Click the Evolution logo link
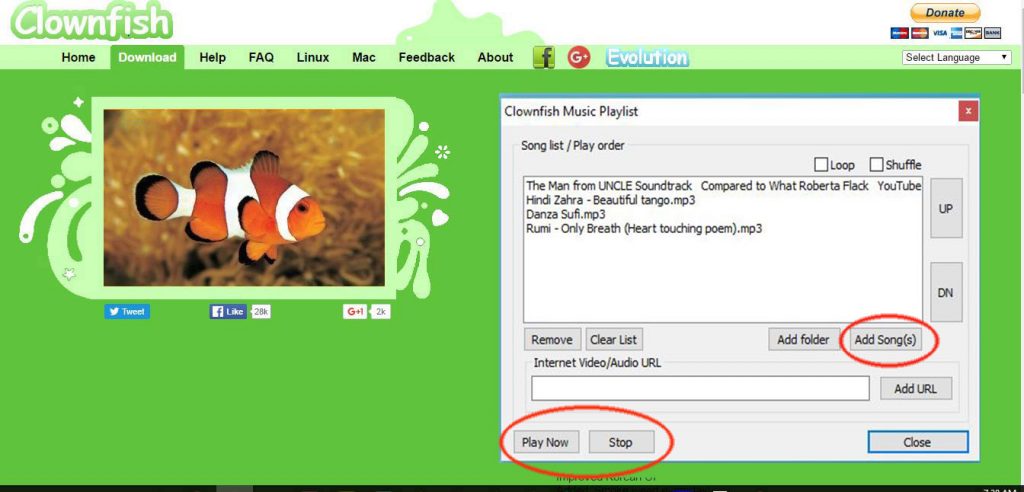 pyautogui.click(x=647, y=57)
